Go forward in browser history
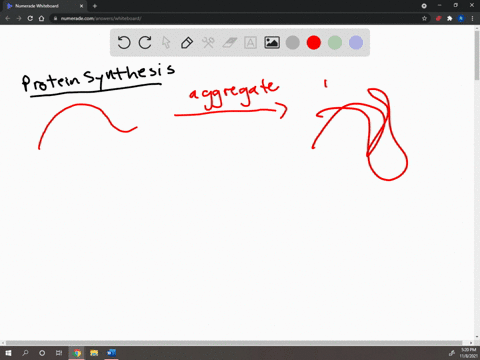The width and height of the screenshot is (480, 360). pyautogui.click(x=19, y=18)
